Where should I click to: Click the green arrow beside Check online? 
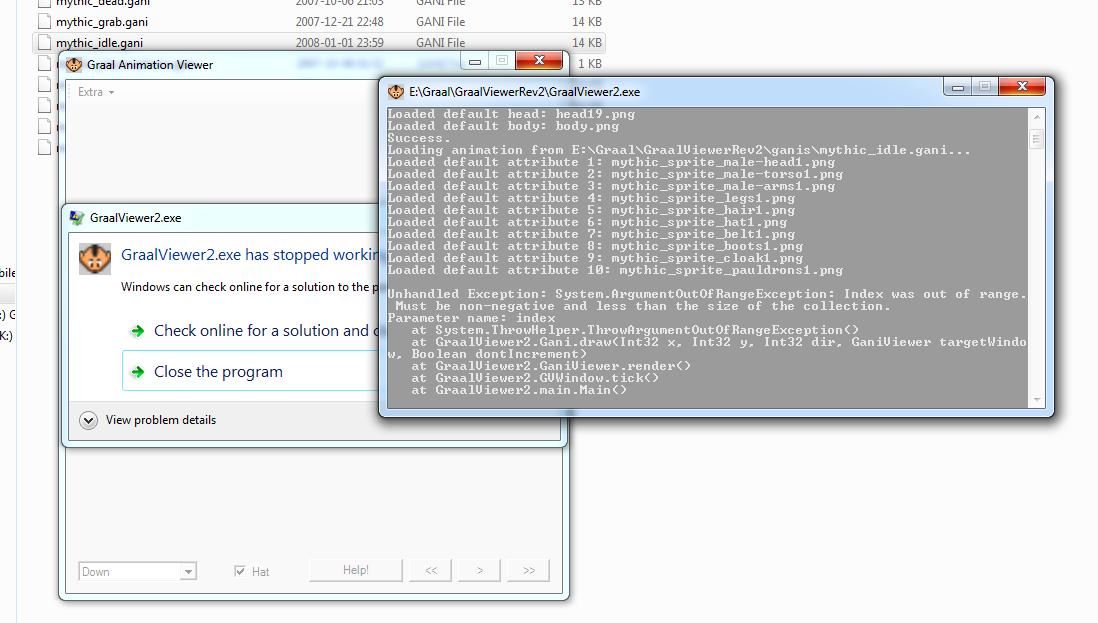[137, 331]
